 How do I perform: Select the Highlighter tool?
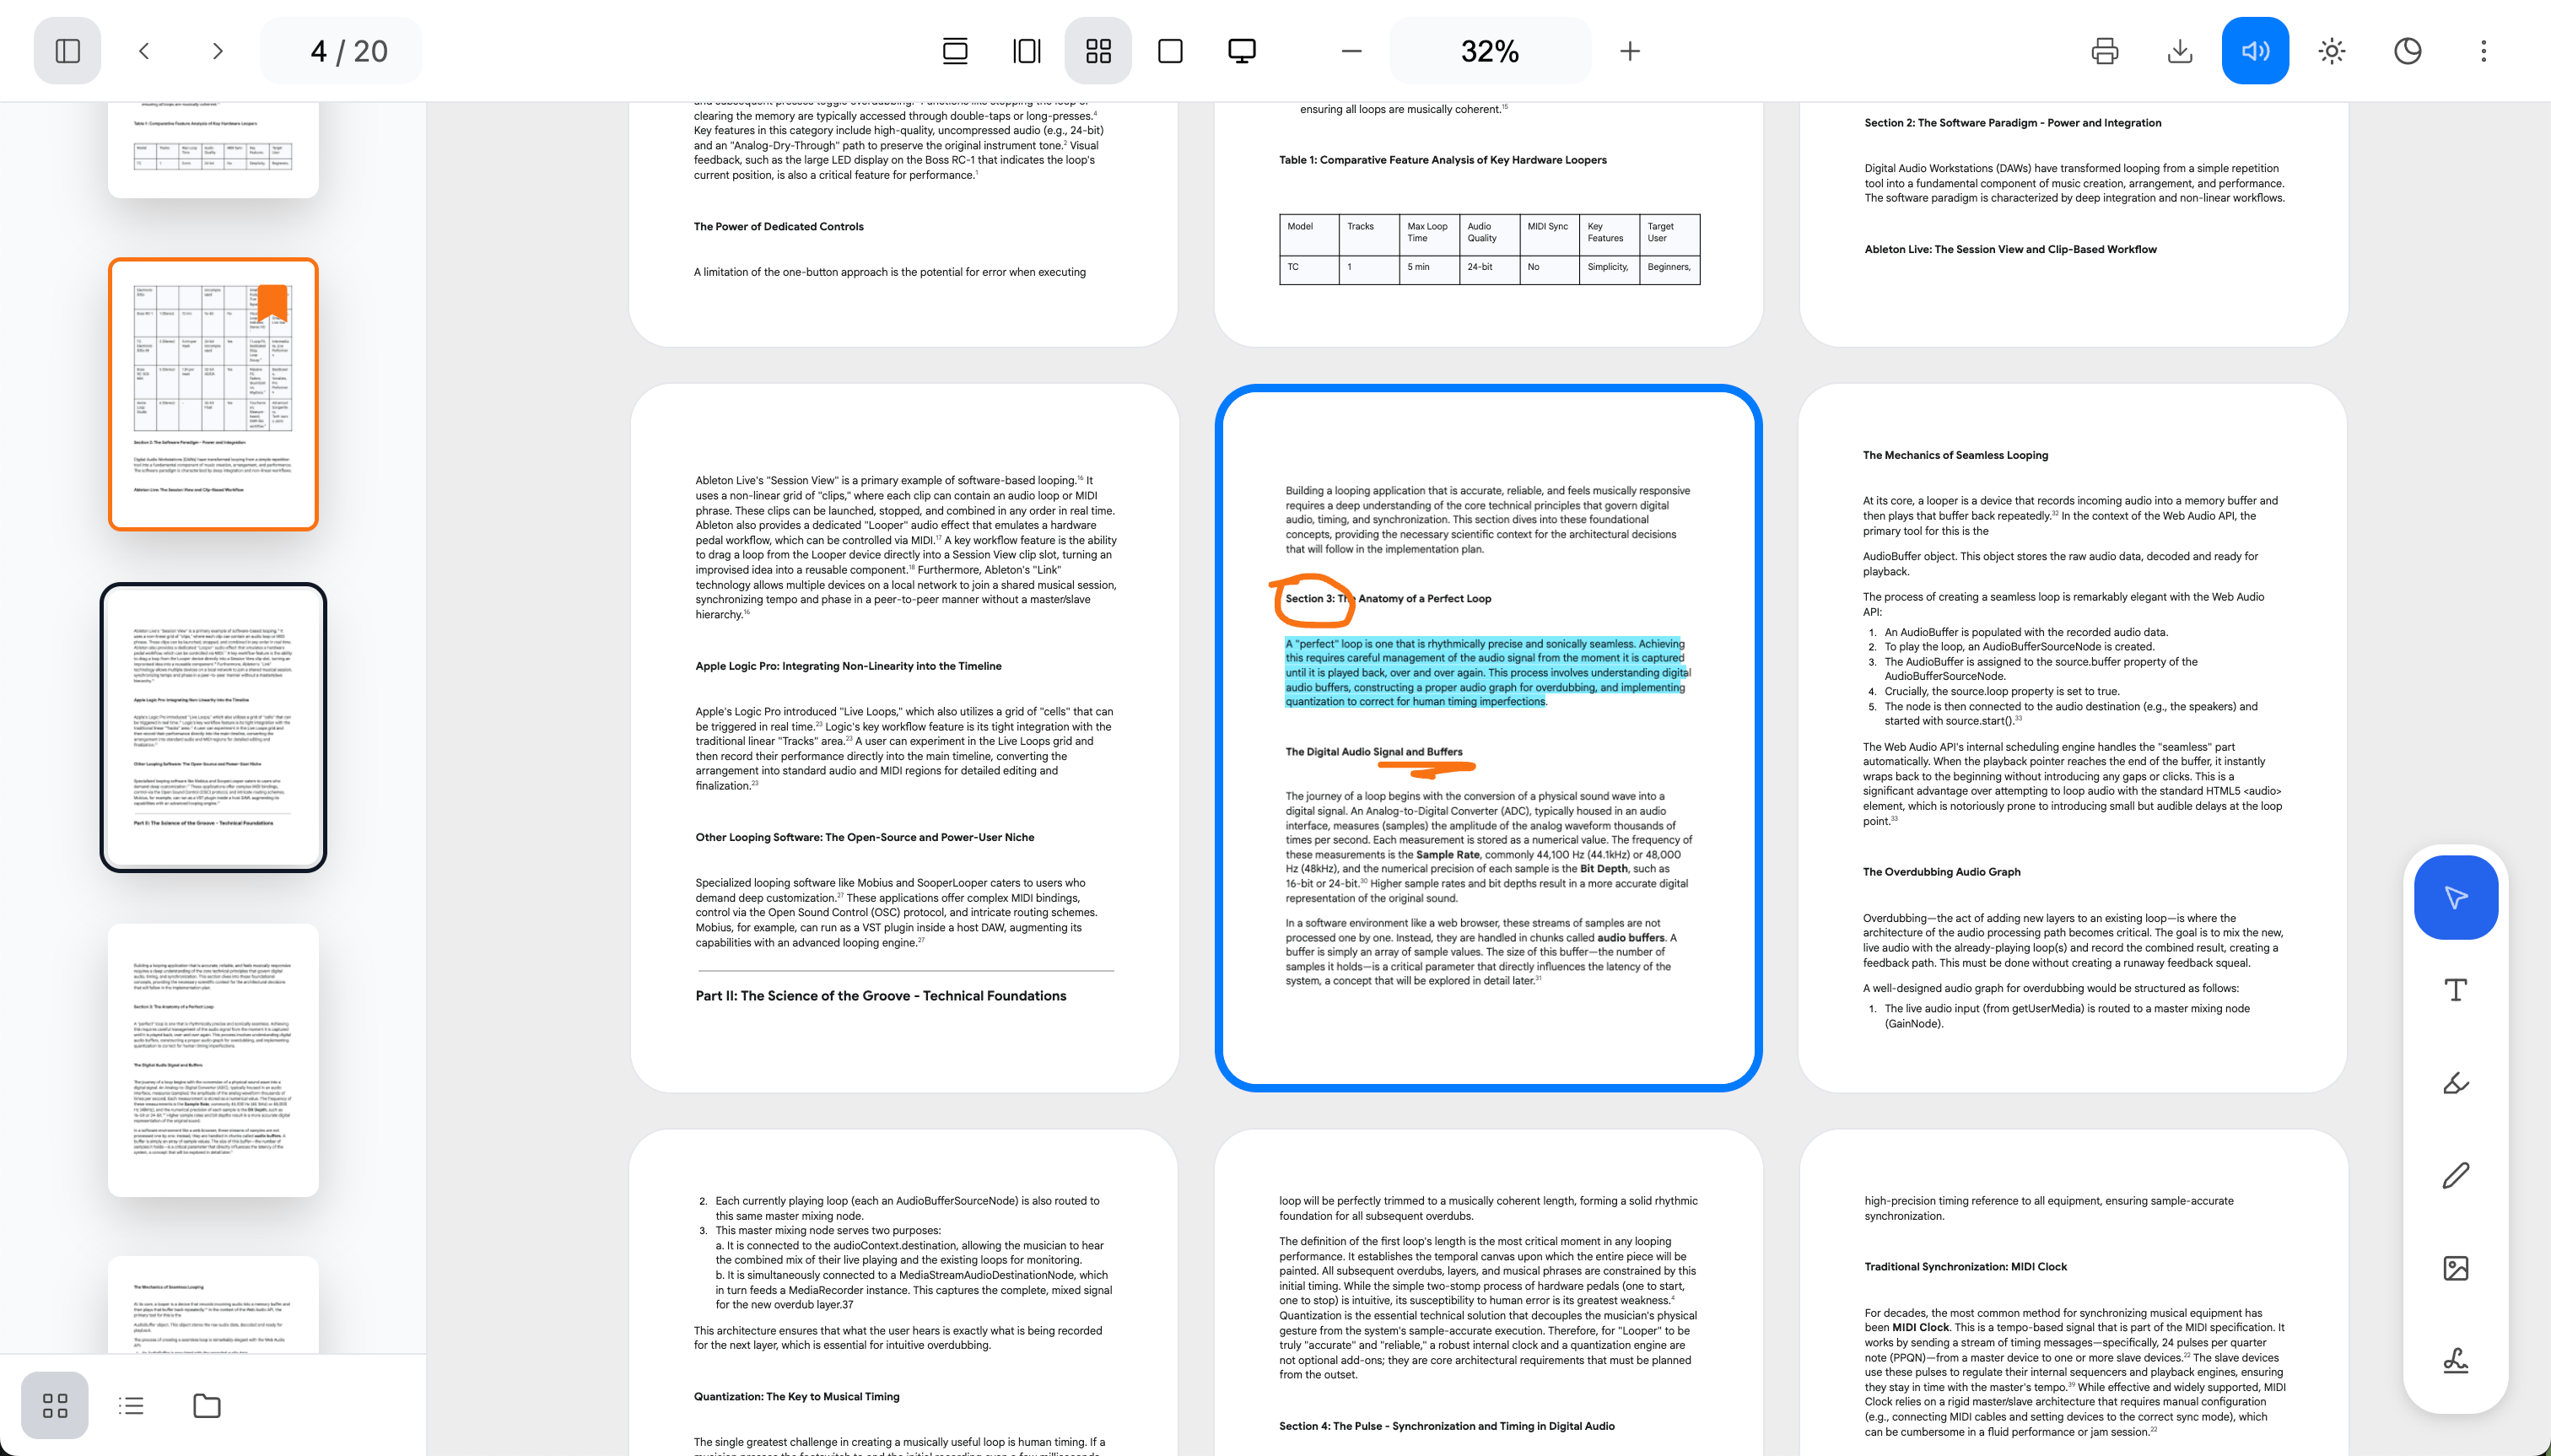point(2457,1082)
